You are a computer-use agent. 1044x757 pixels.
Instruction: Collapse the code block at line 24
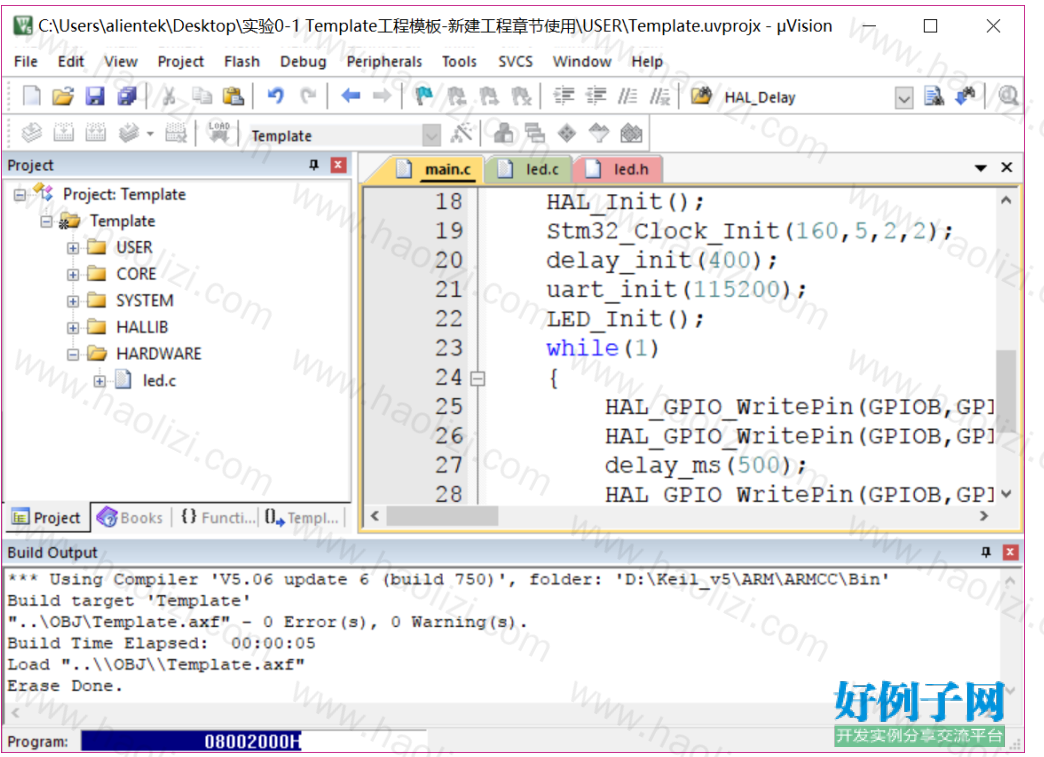[x=477, y=379]
